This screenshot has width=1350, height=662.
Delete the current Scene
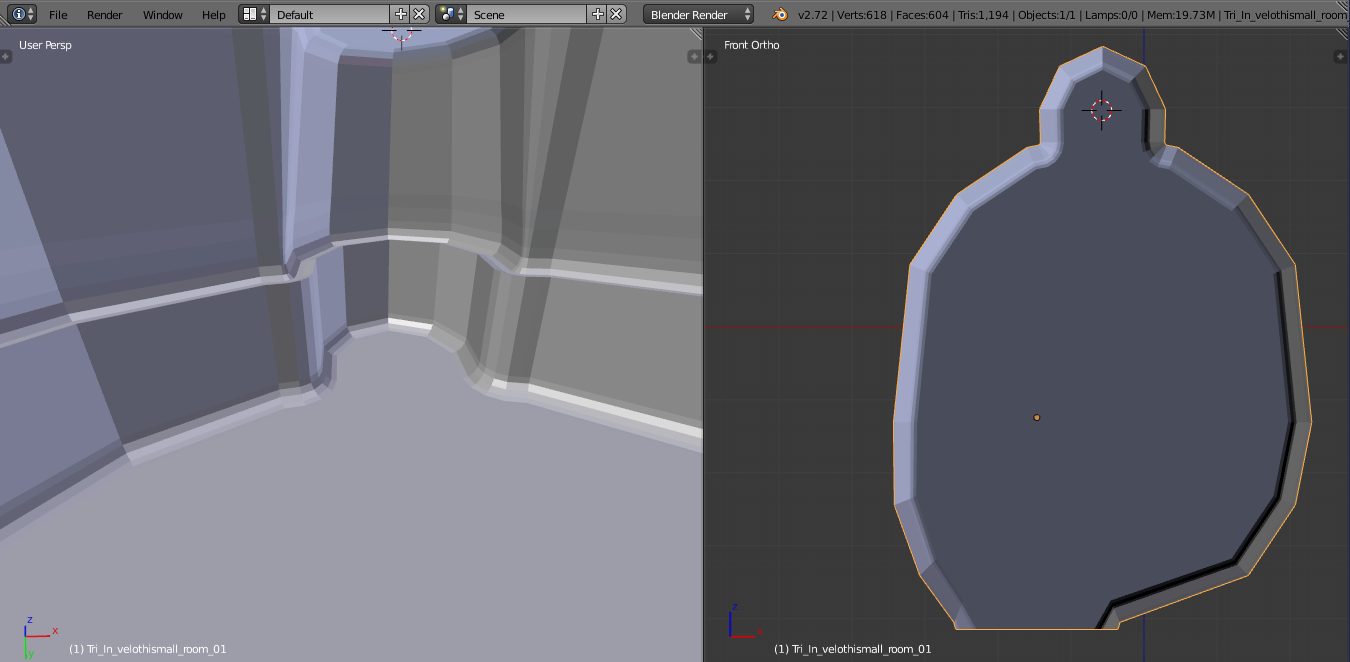click(x=616, y=14)
